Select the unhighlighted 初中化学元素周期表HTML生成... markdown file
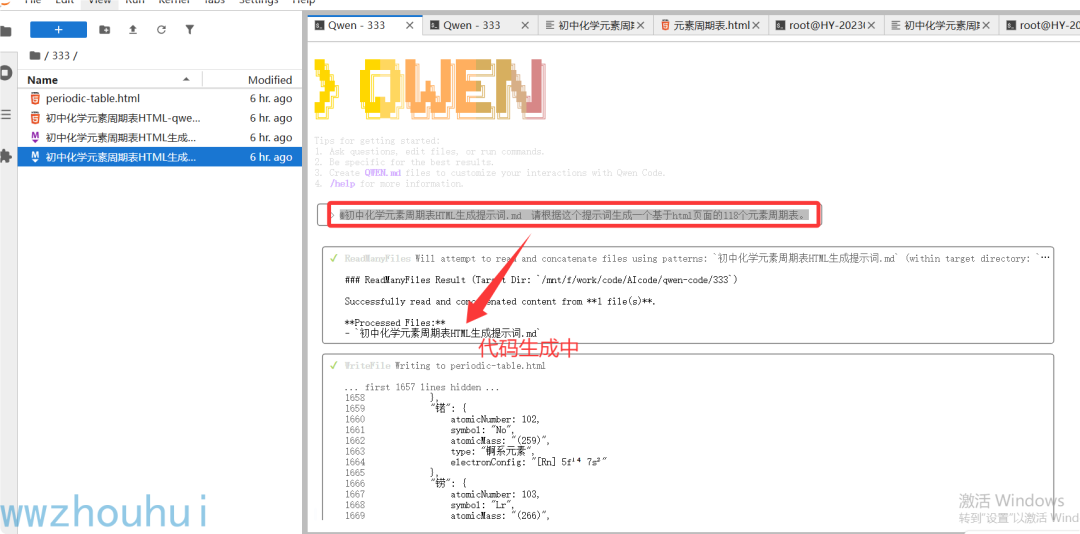This screenshot has height=534, width=1080. point(160,137)
